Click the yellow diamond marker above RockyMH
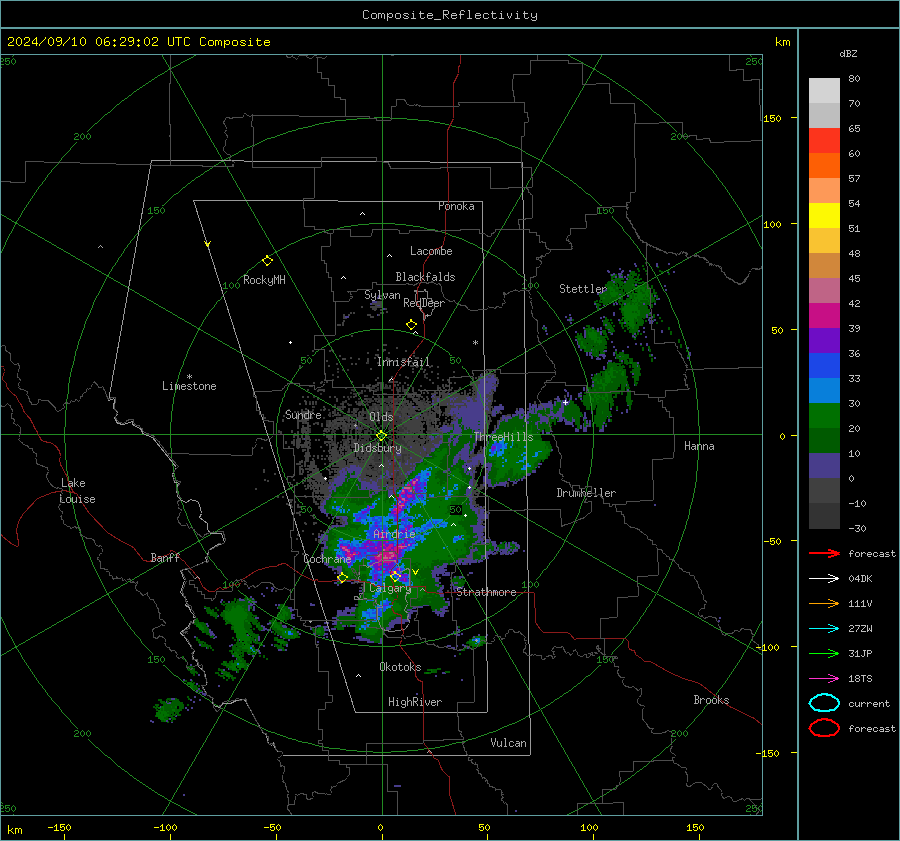The height and width of the screenshot is (841, 900). 267,261
